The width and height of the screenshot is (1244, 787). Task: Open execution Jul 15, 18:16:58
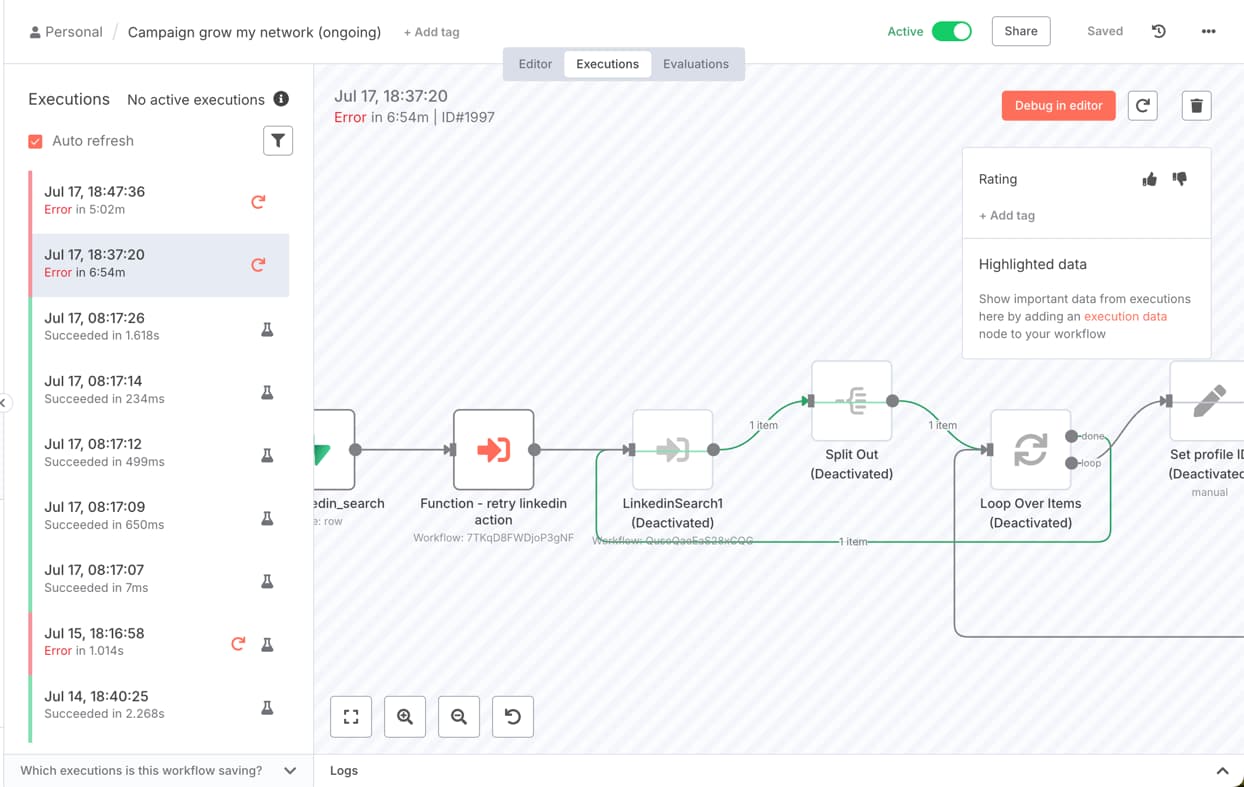coord(160,643)
